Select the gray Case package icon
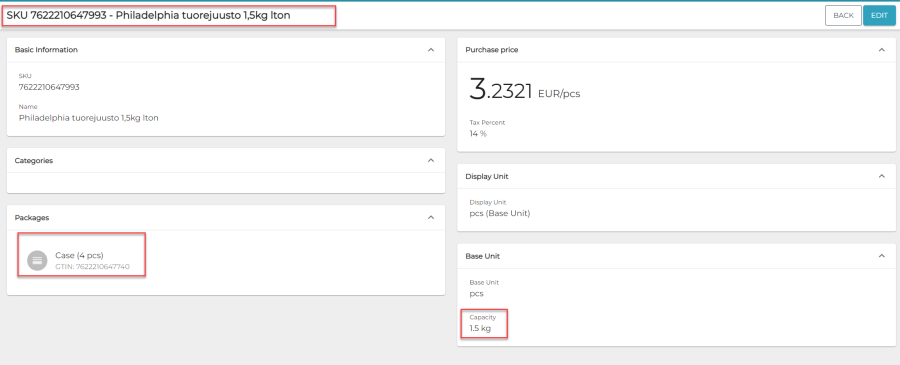 (37, 261)
